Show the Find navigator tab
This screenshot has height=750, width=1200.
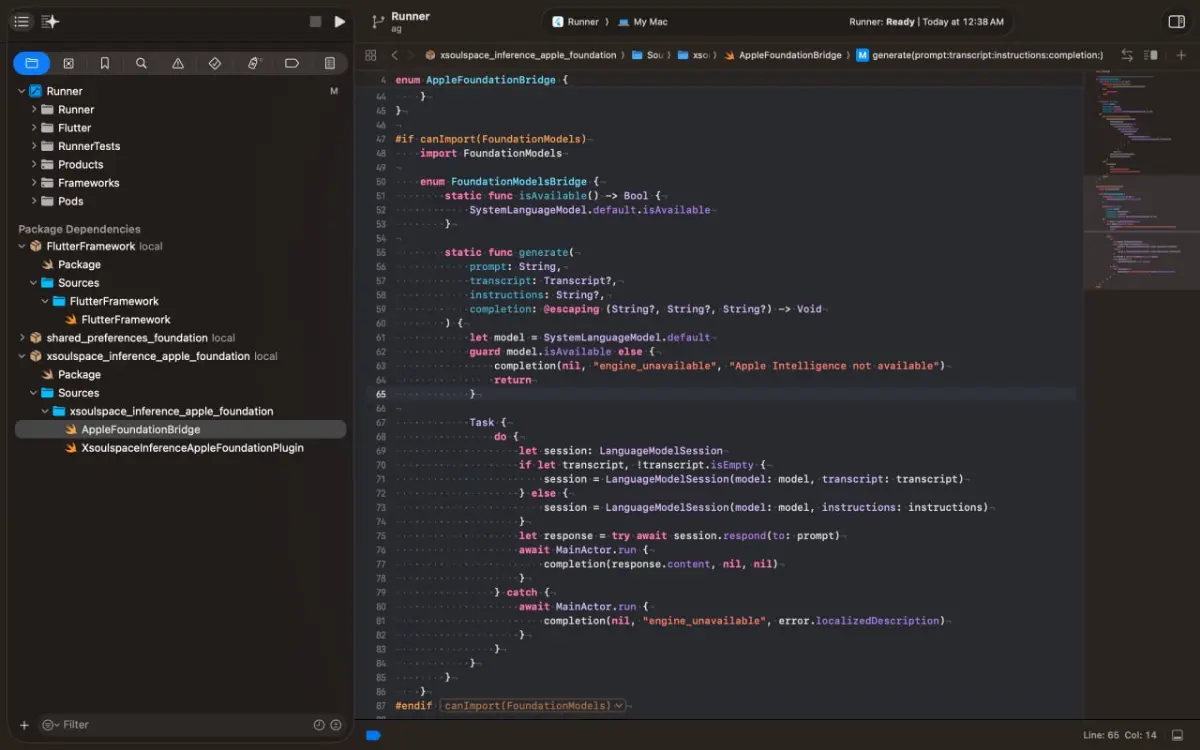coord(141,63)
